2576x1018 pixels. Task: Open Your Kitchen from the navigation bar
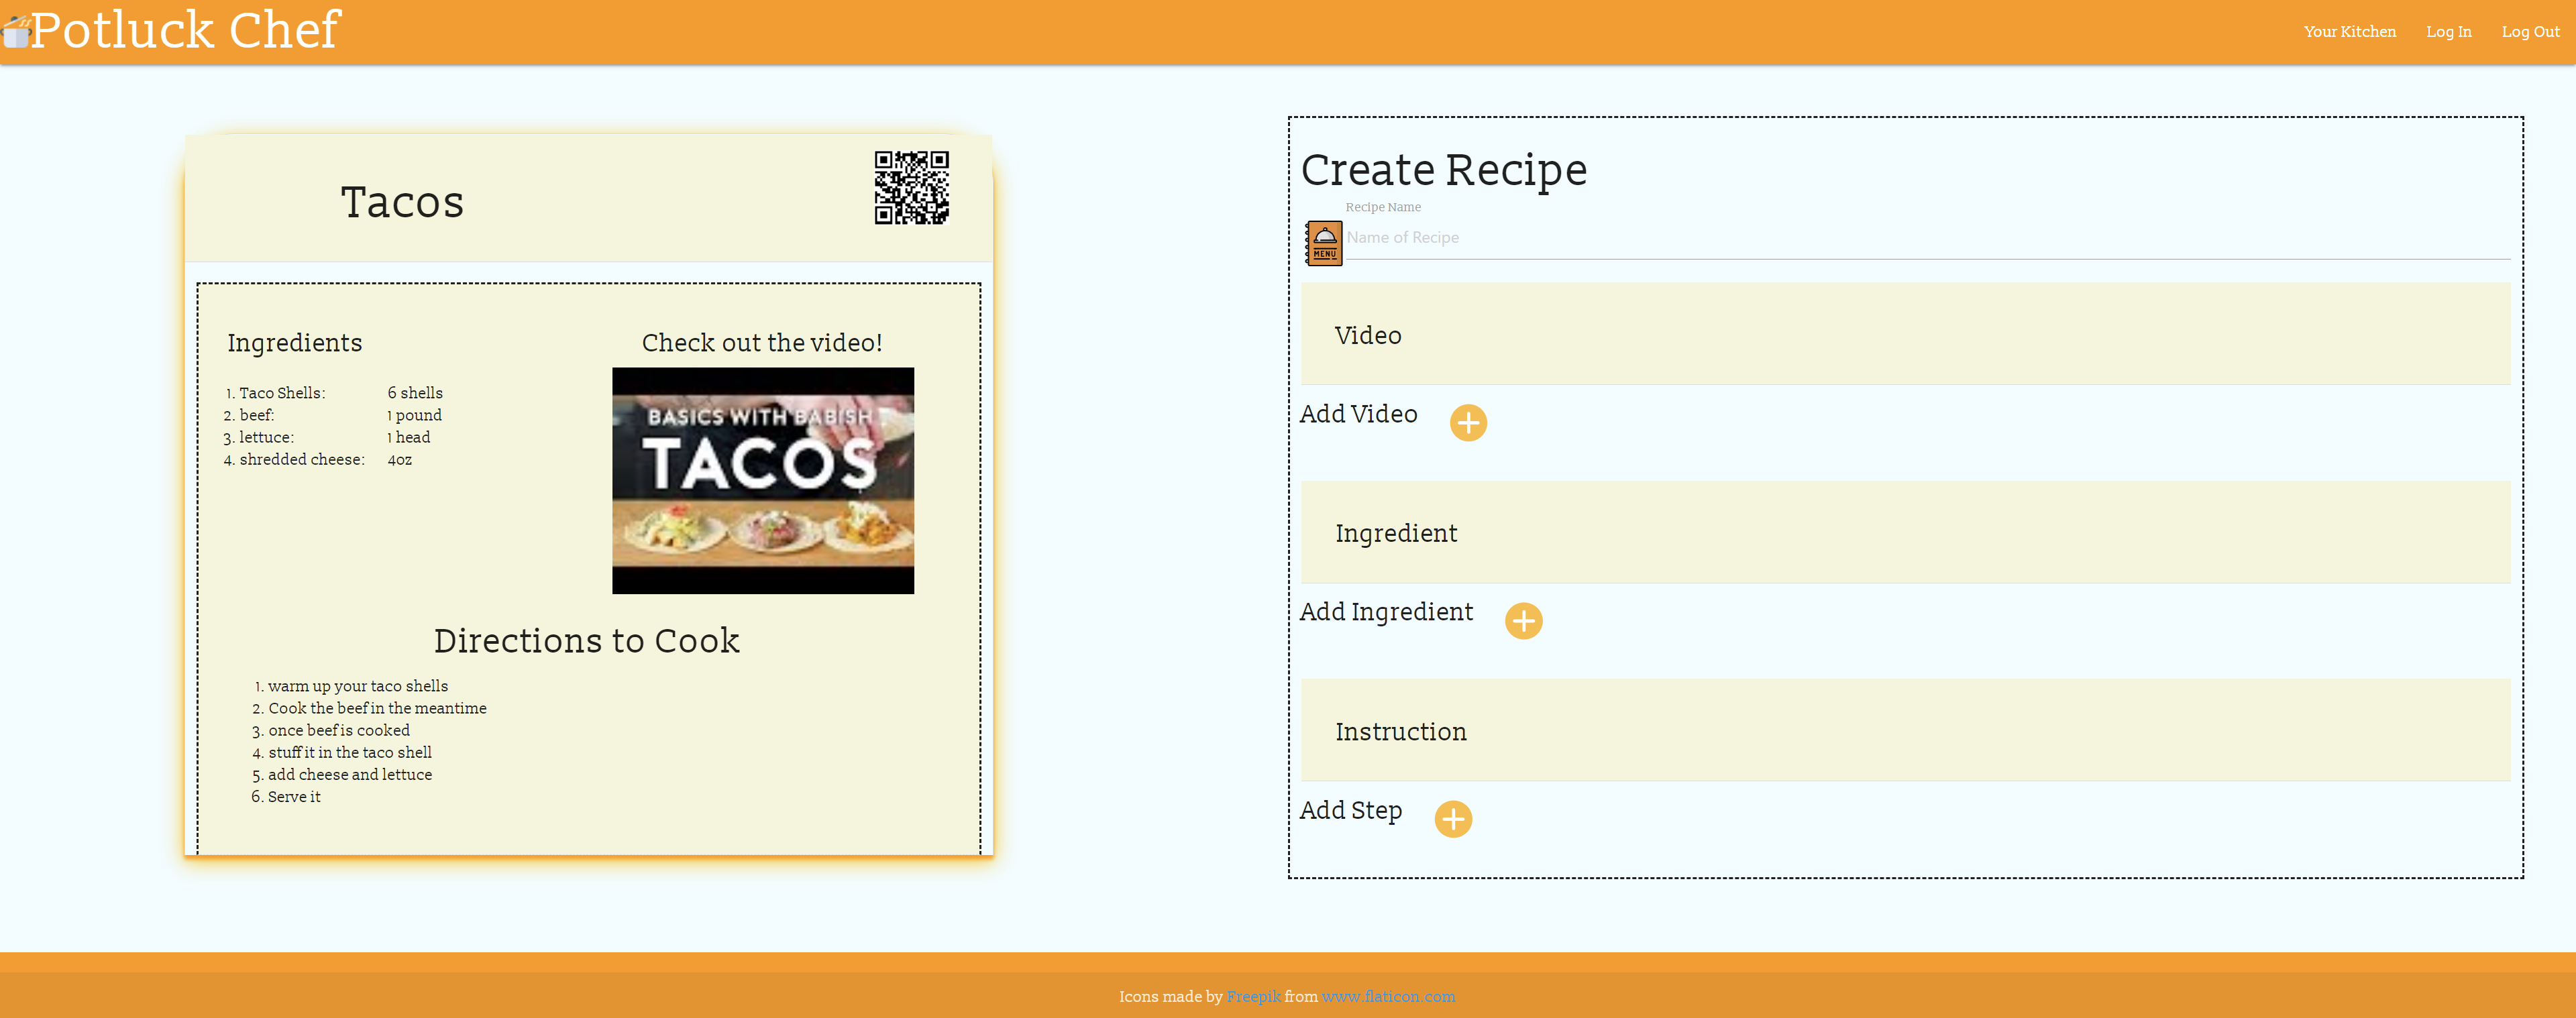(x=2349, y=32)
